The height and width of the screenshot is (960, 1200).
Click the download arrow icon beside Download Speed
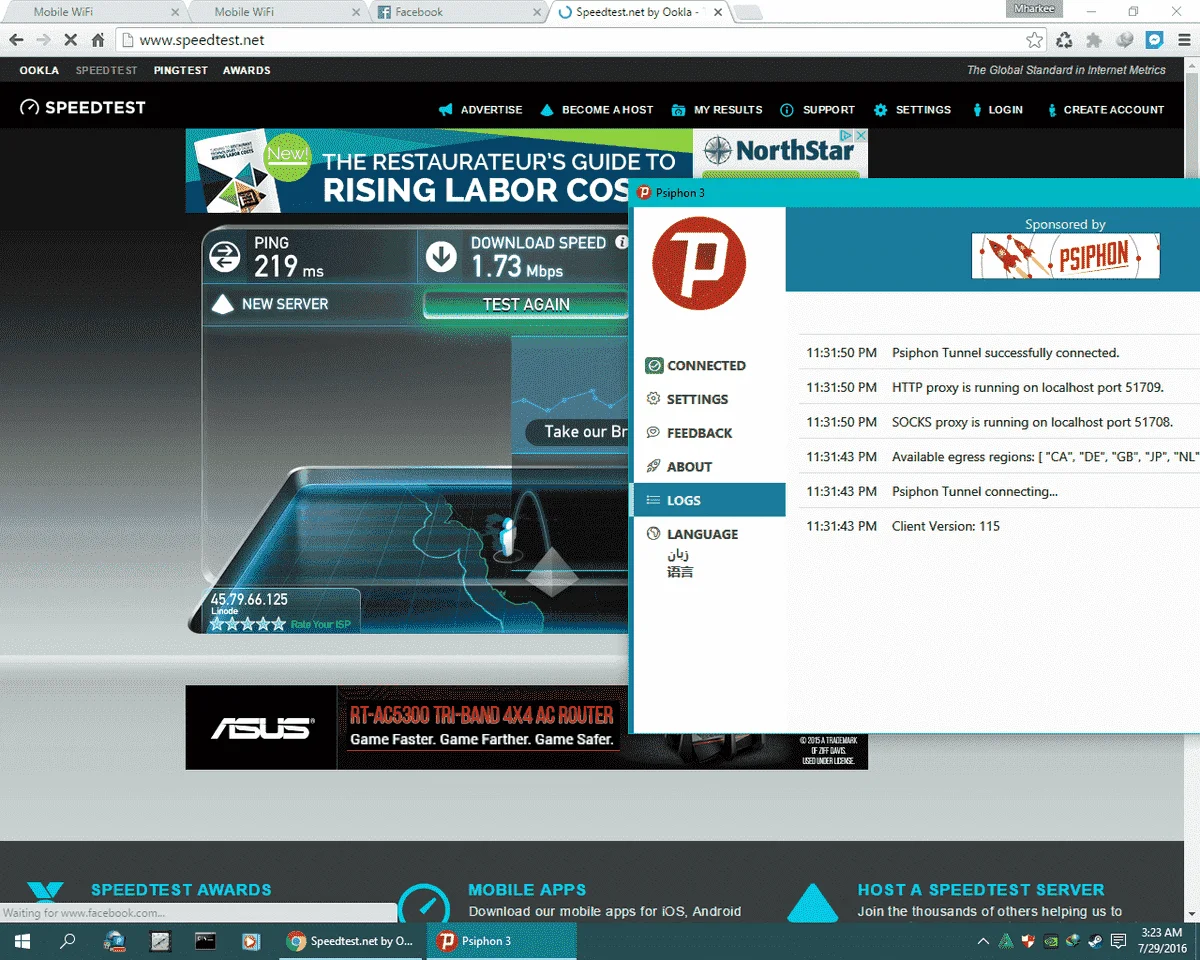(x=441, y=257)
